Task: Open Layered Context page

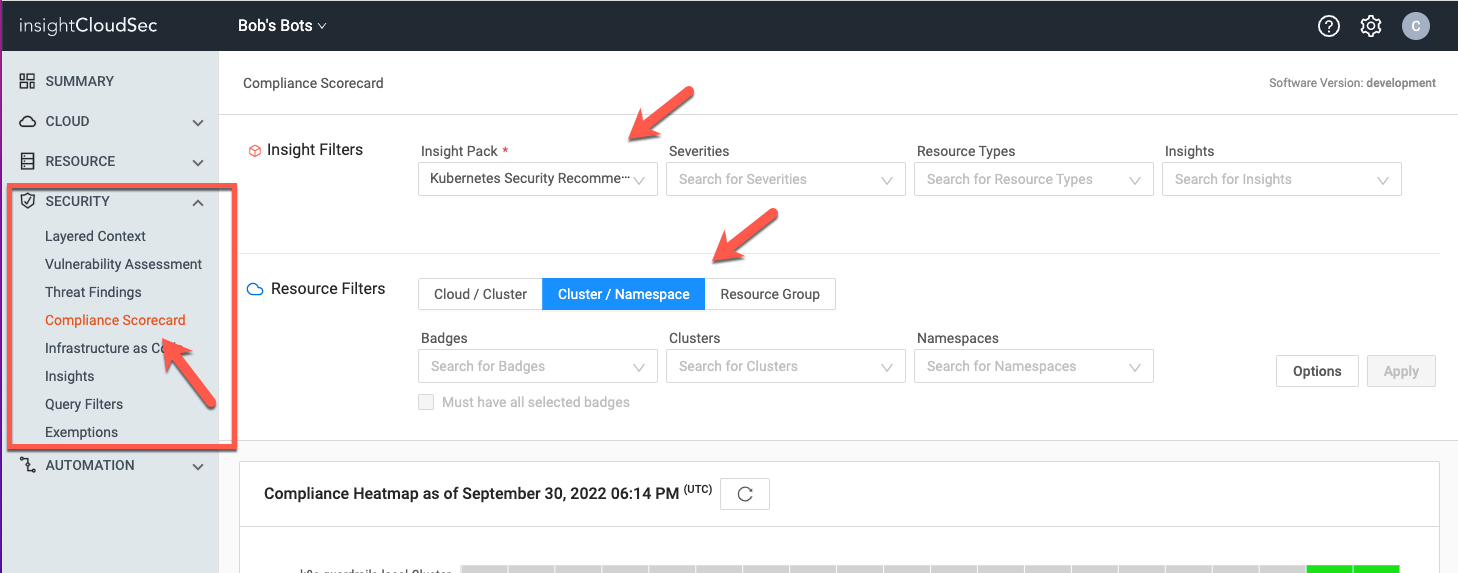Action: (95, 236)
